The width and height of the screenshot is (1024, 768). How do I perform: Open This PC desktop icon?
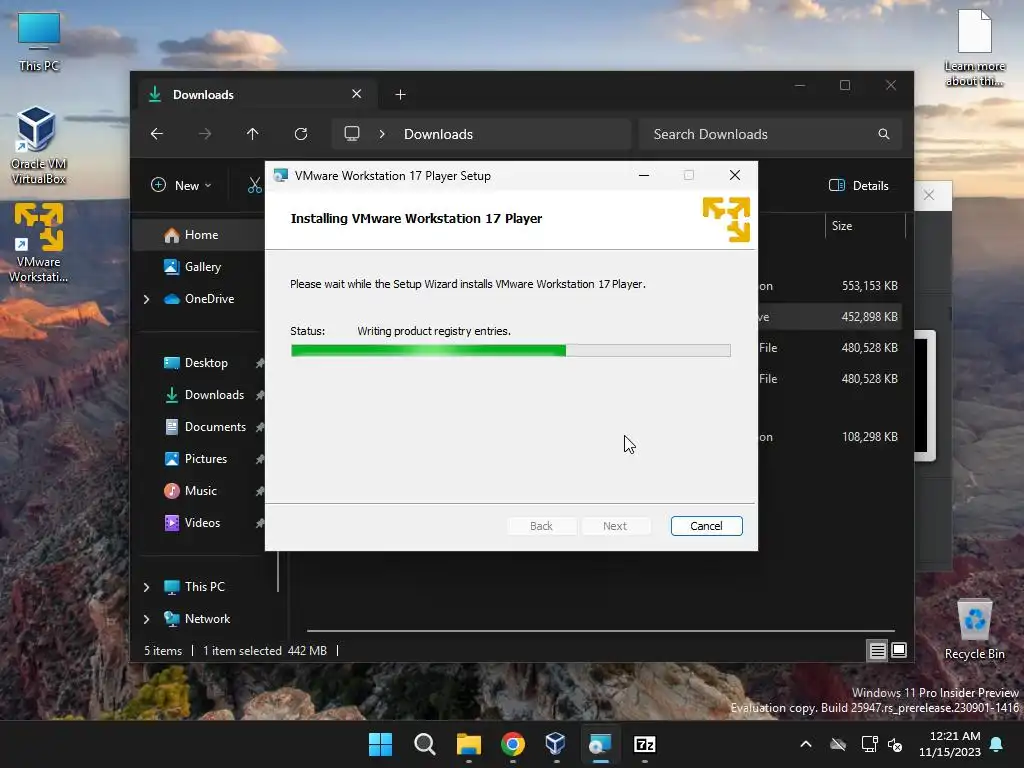(x=39, y=42)
